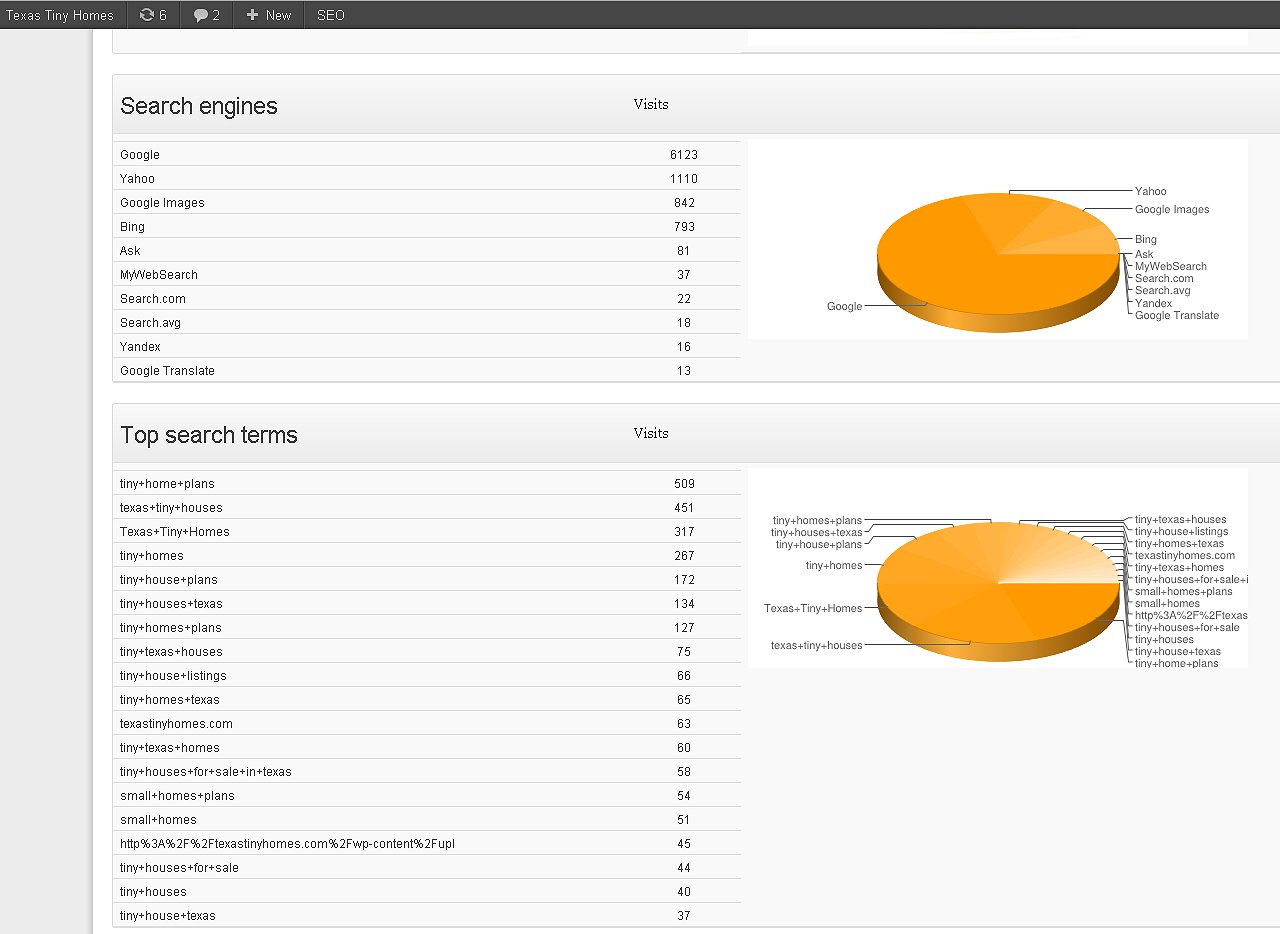The height and width of the screenshot is (934, 1280).
Task: Open the comments bubble icon showing 2
Action: click(200, 15)
